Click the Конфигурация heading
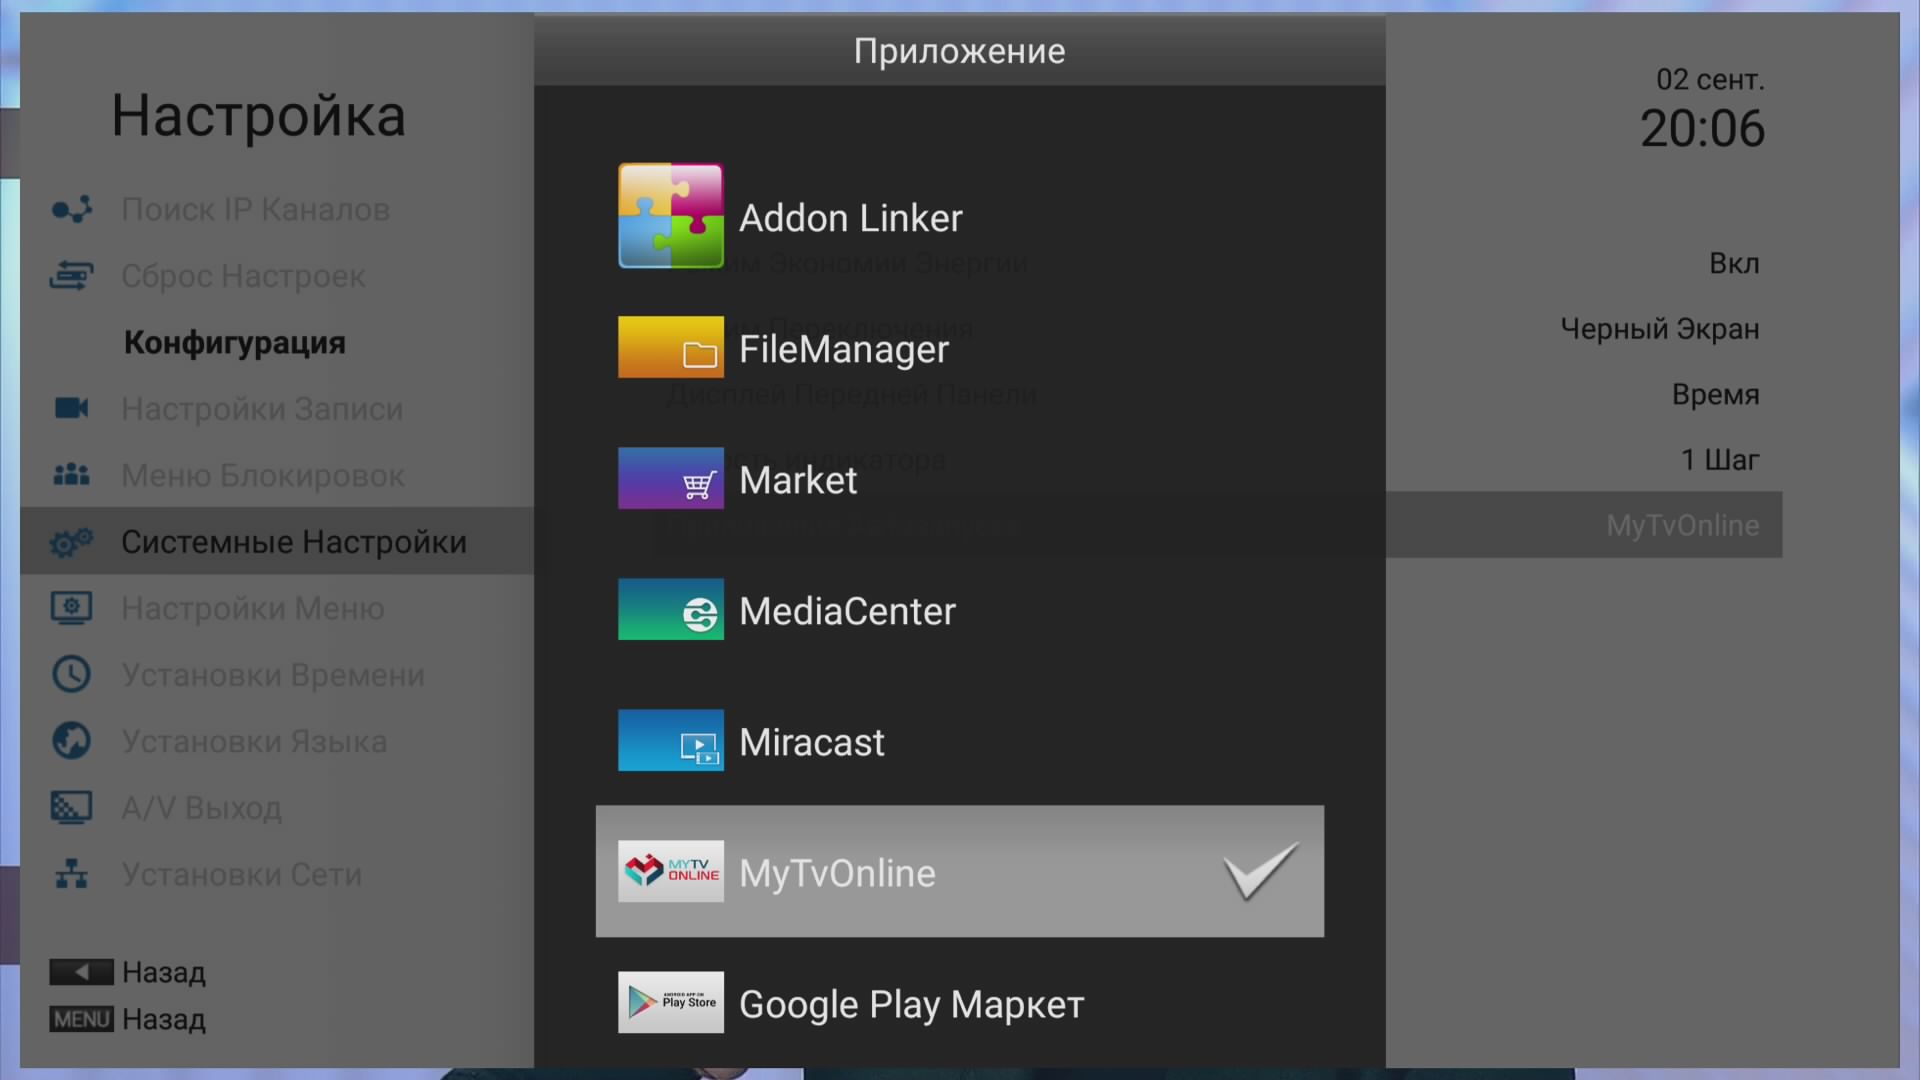The width and height of the screenshot is (1920, 1080). click(235, 343)
